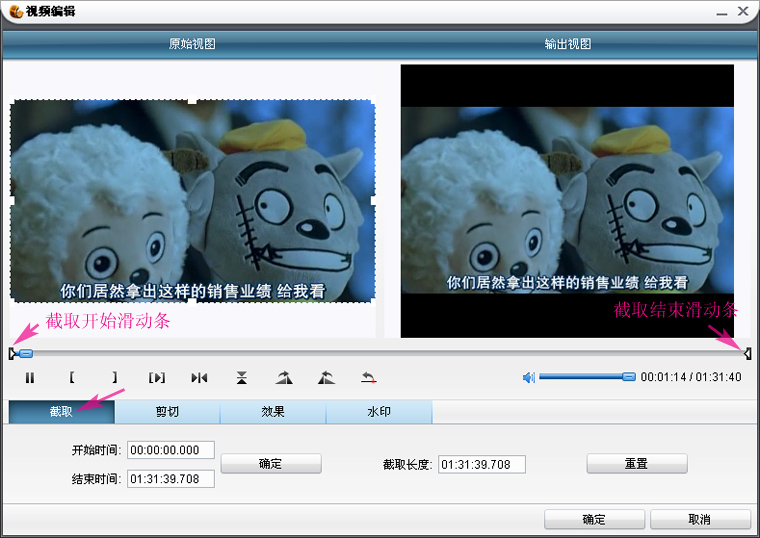The width and height of the screenshot is (760, 538).
Task: Play the selected bracketed segment
Action: [x=157, y=378]
